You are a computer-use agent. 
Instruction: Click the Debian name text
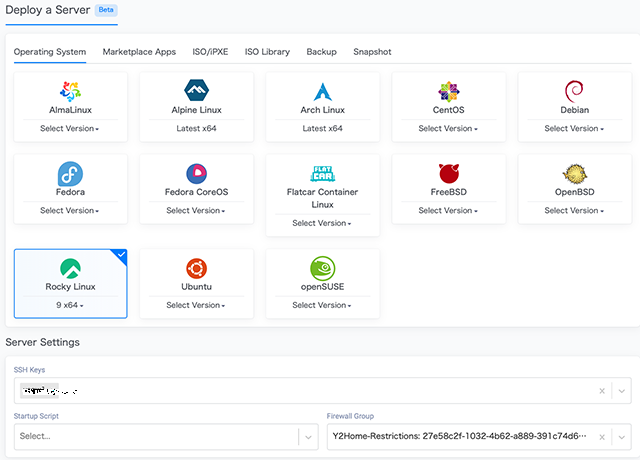pyautogui.click(x=574, y=110)
